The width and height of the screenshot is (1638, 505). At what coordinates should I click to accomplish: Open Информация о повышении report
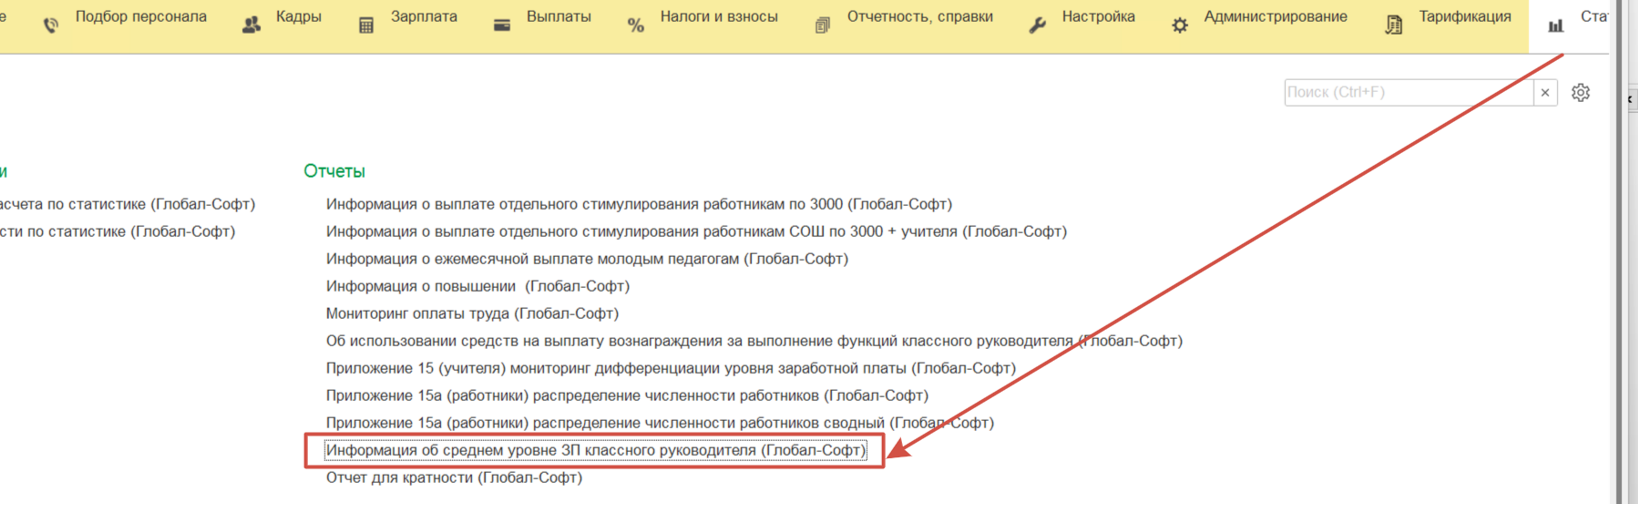(x=477, y=286)
